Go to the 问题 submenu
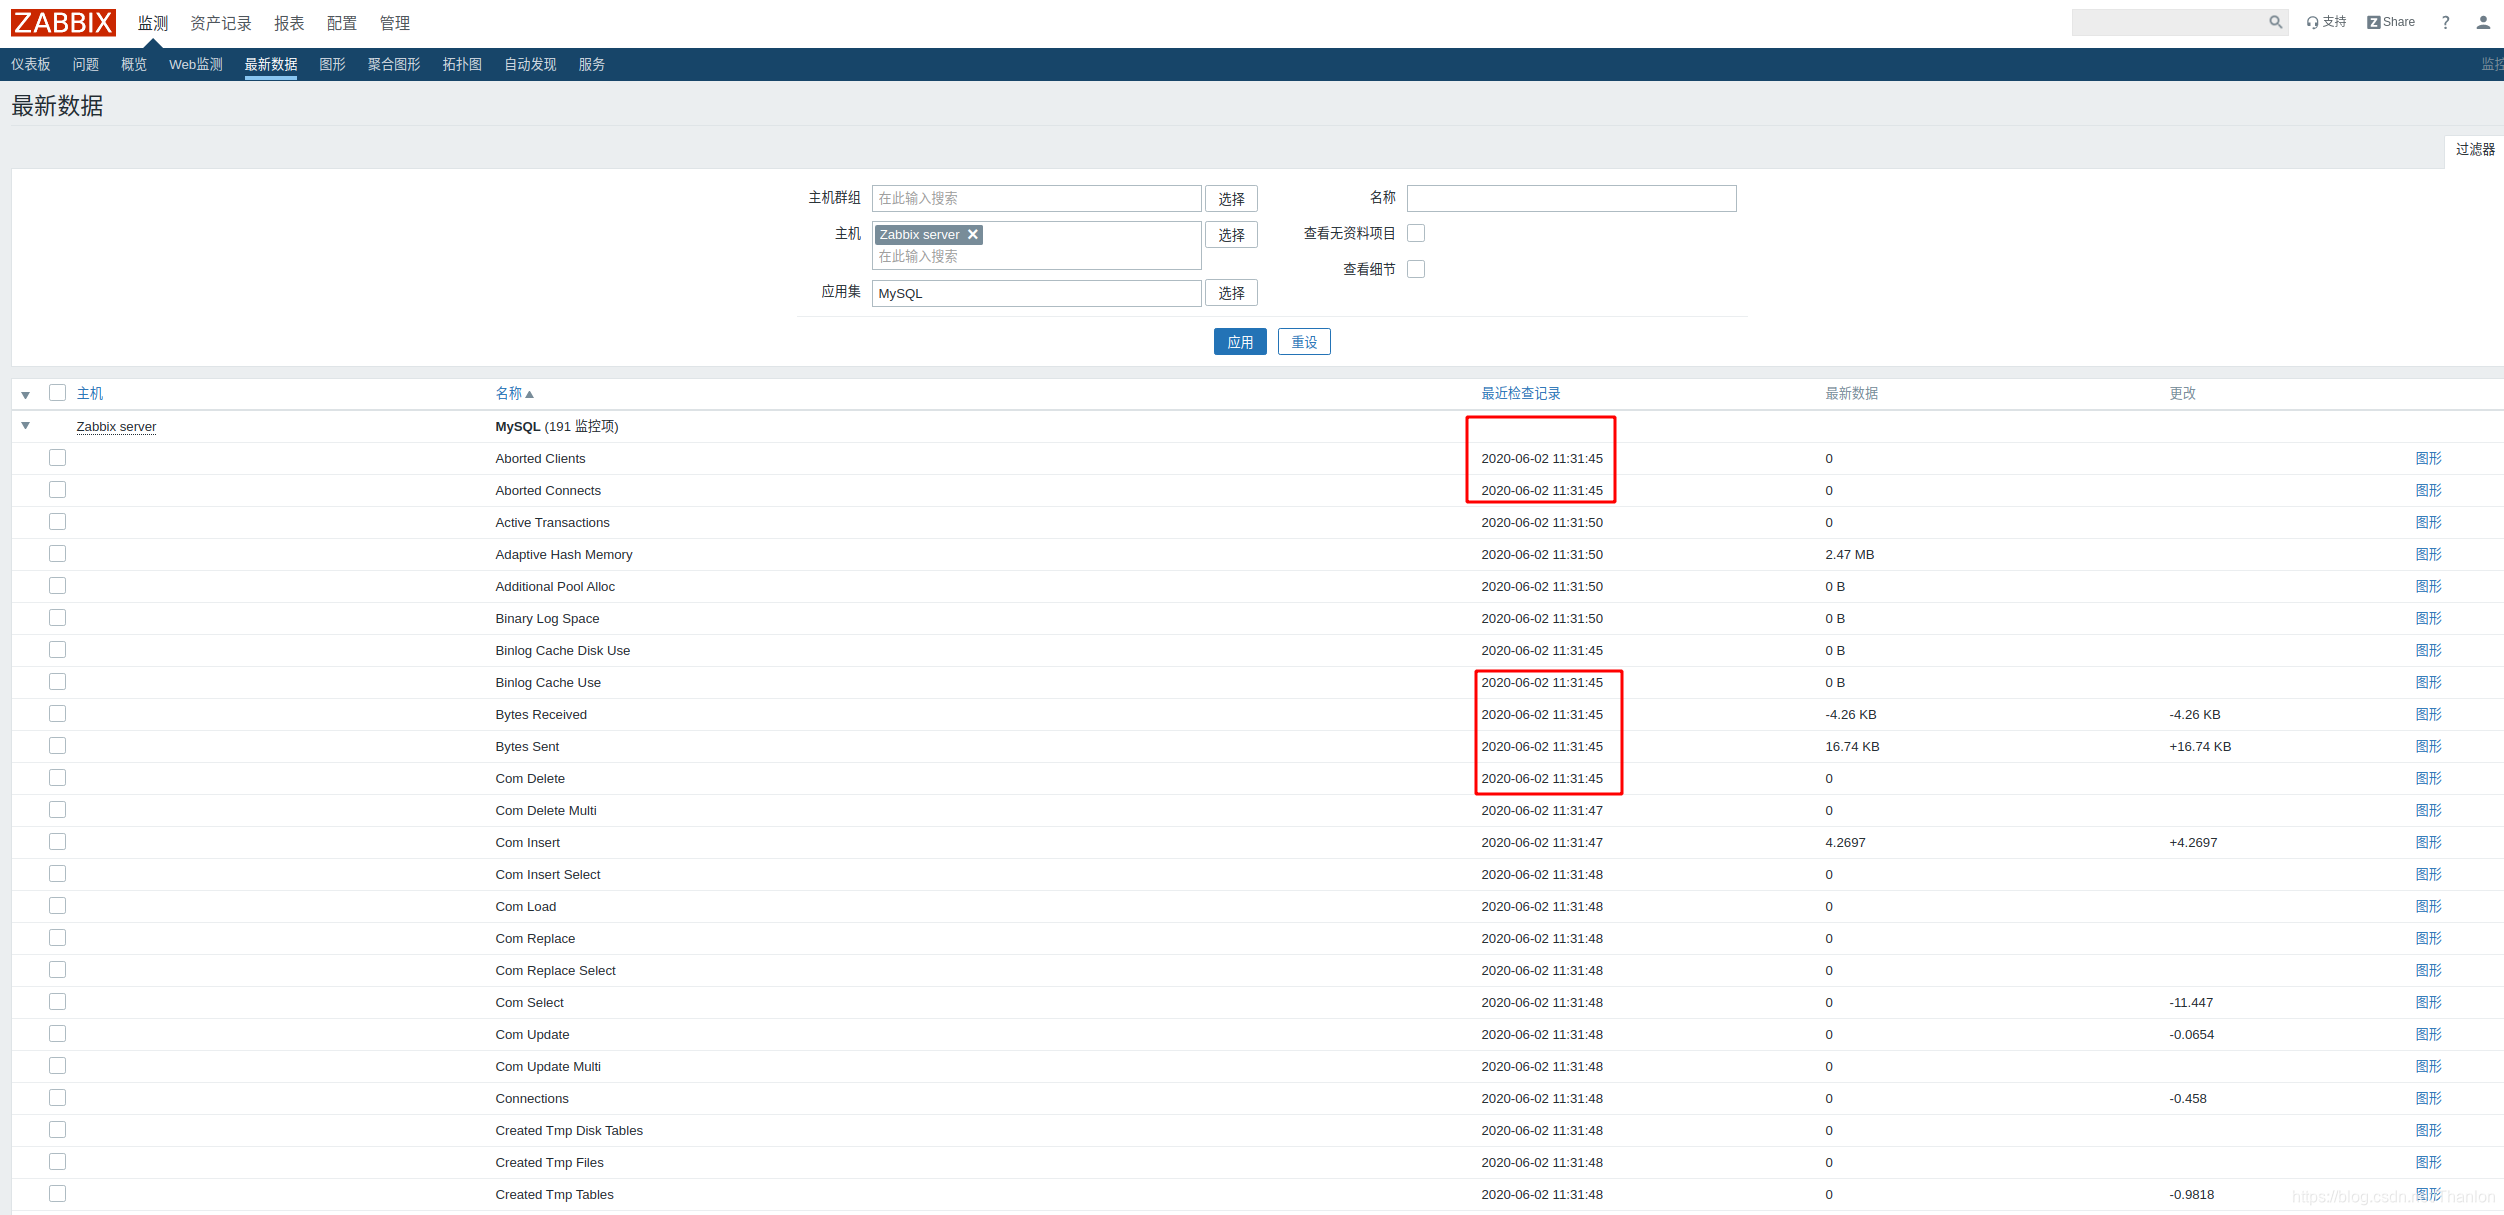 (86, 64)
